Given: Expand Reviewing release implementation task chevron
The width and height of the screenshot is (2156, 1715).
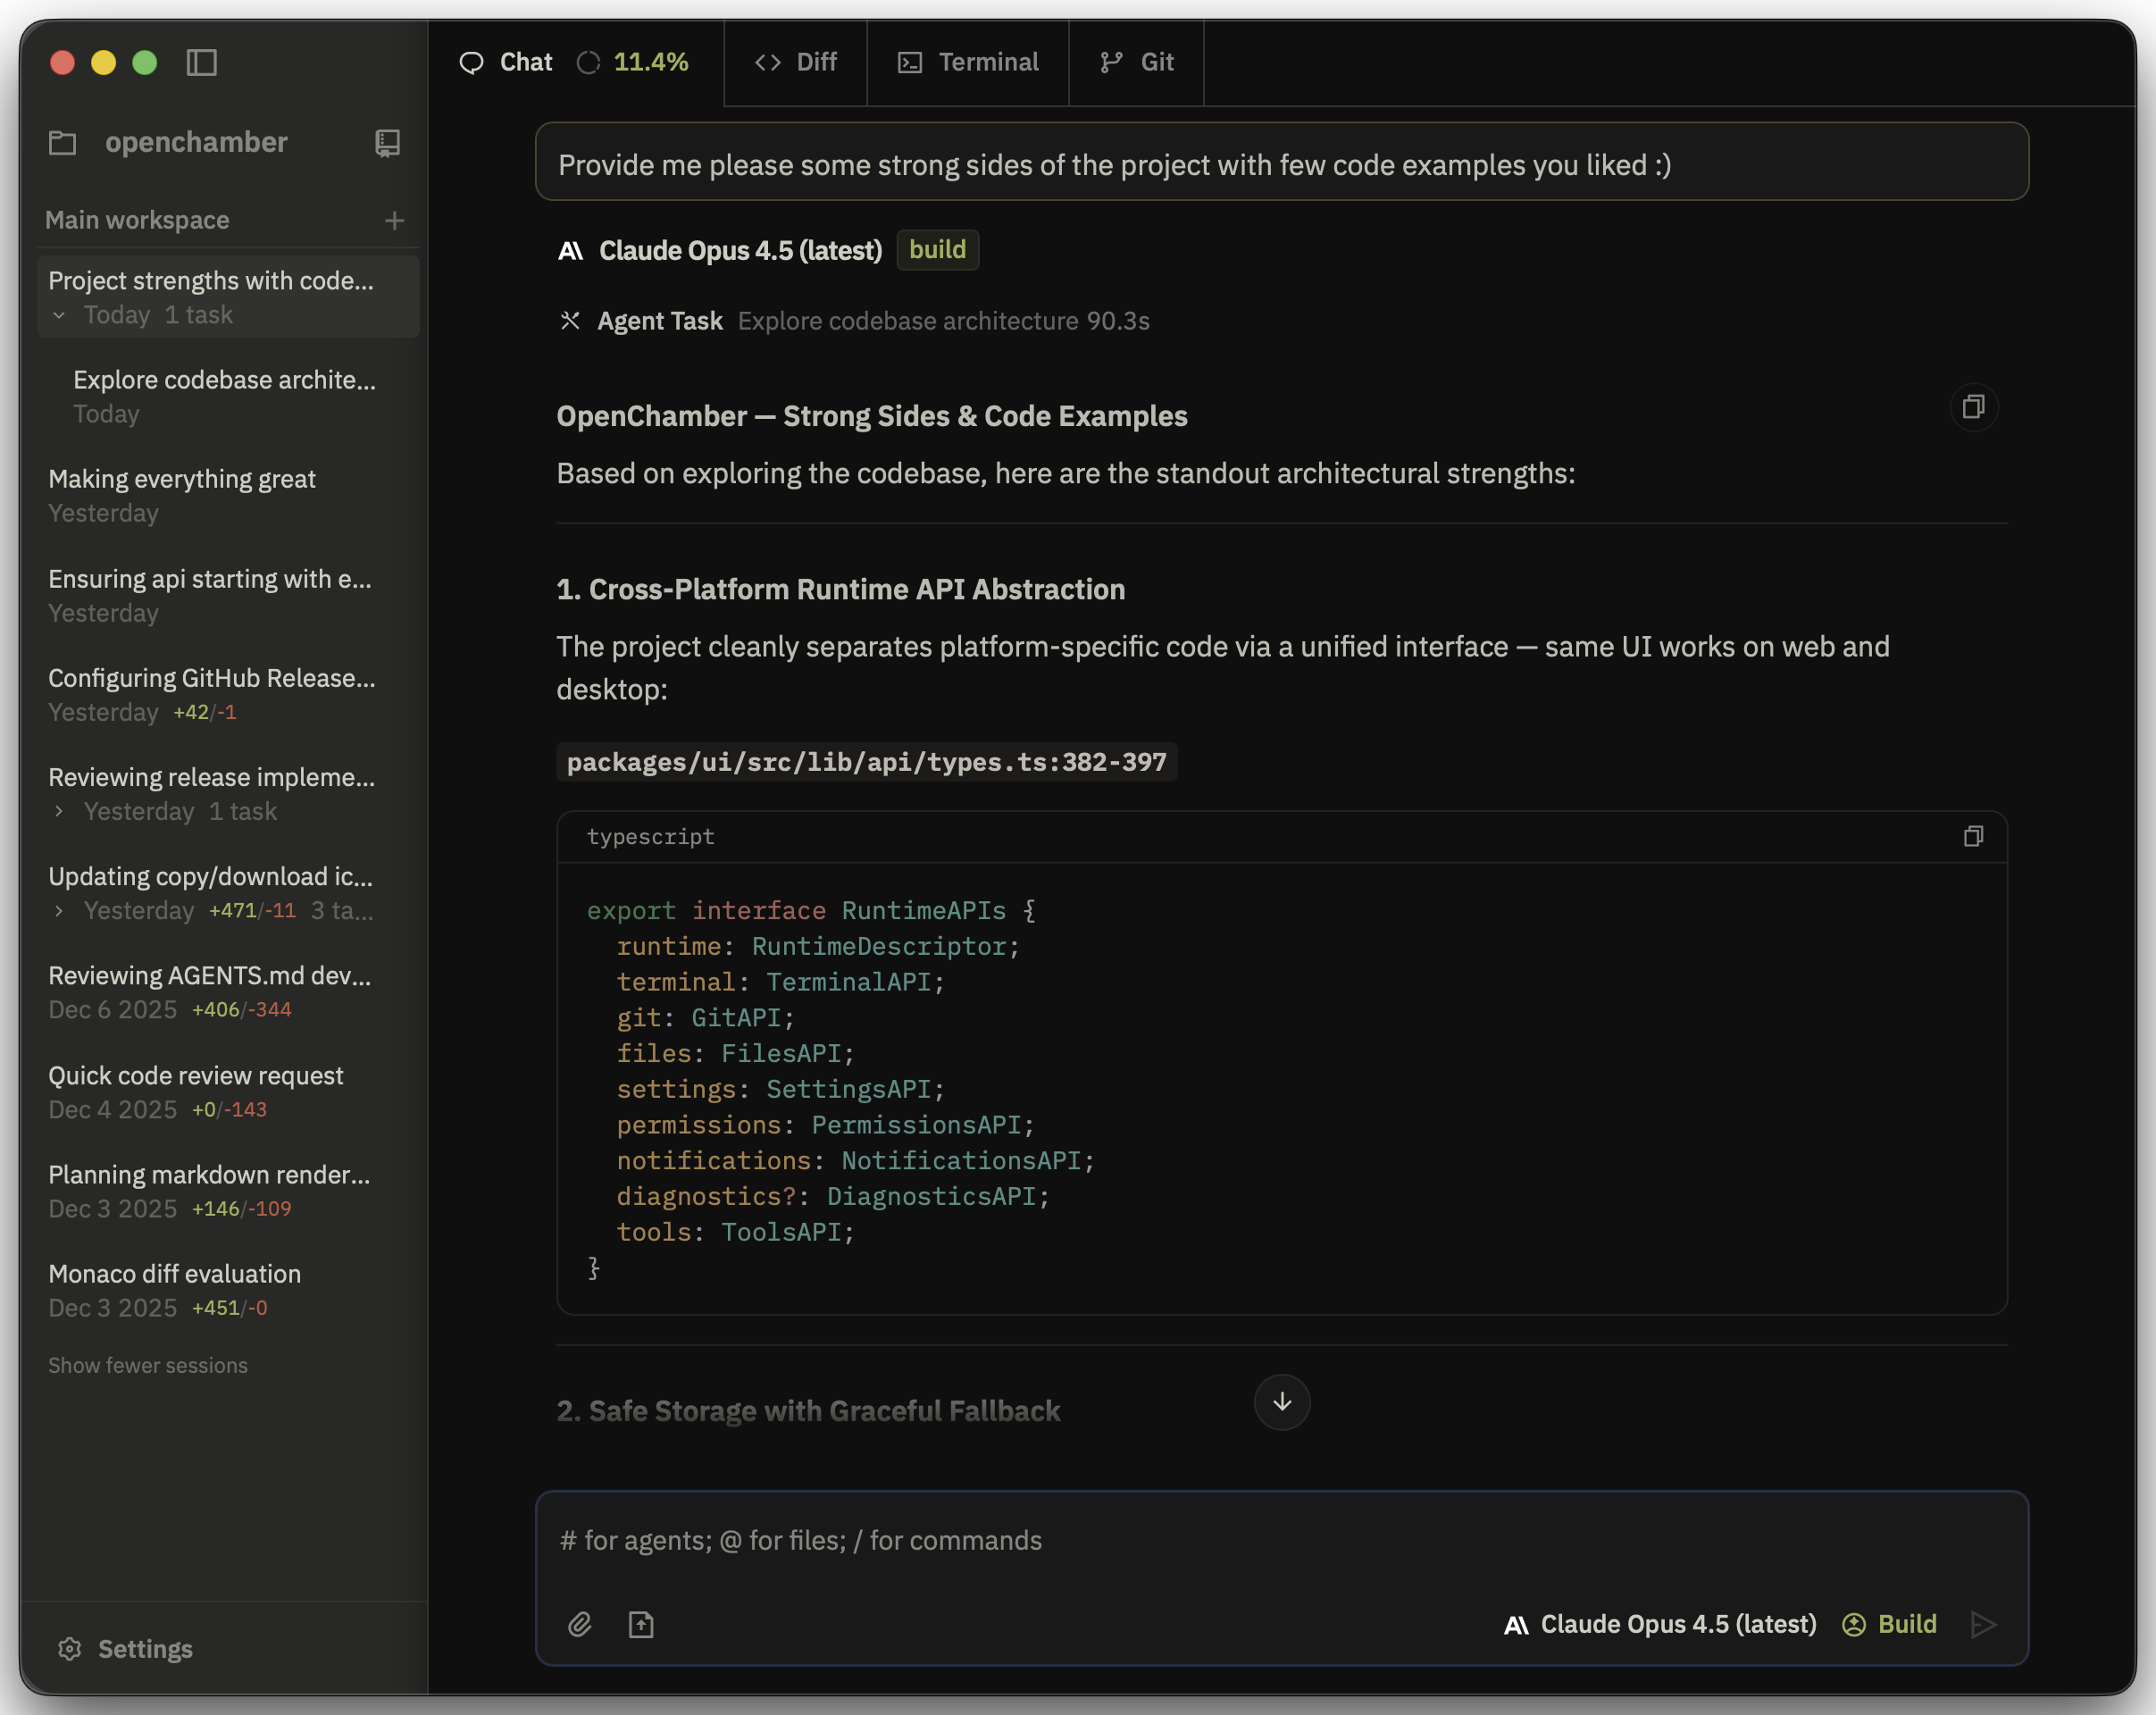Looking at the screenshot, I should pyautogui.click(x=59, y=811).
